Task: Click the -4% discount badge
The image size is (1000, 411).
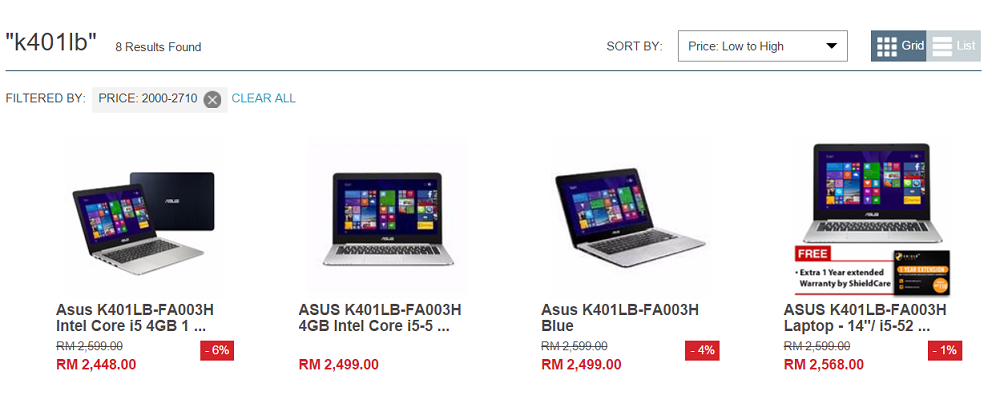Action: pyautogui.click(x=702, y=350)
